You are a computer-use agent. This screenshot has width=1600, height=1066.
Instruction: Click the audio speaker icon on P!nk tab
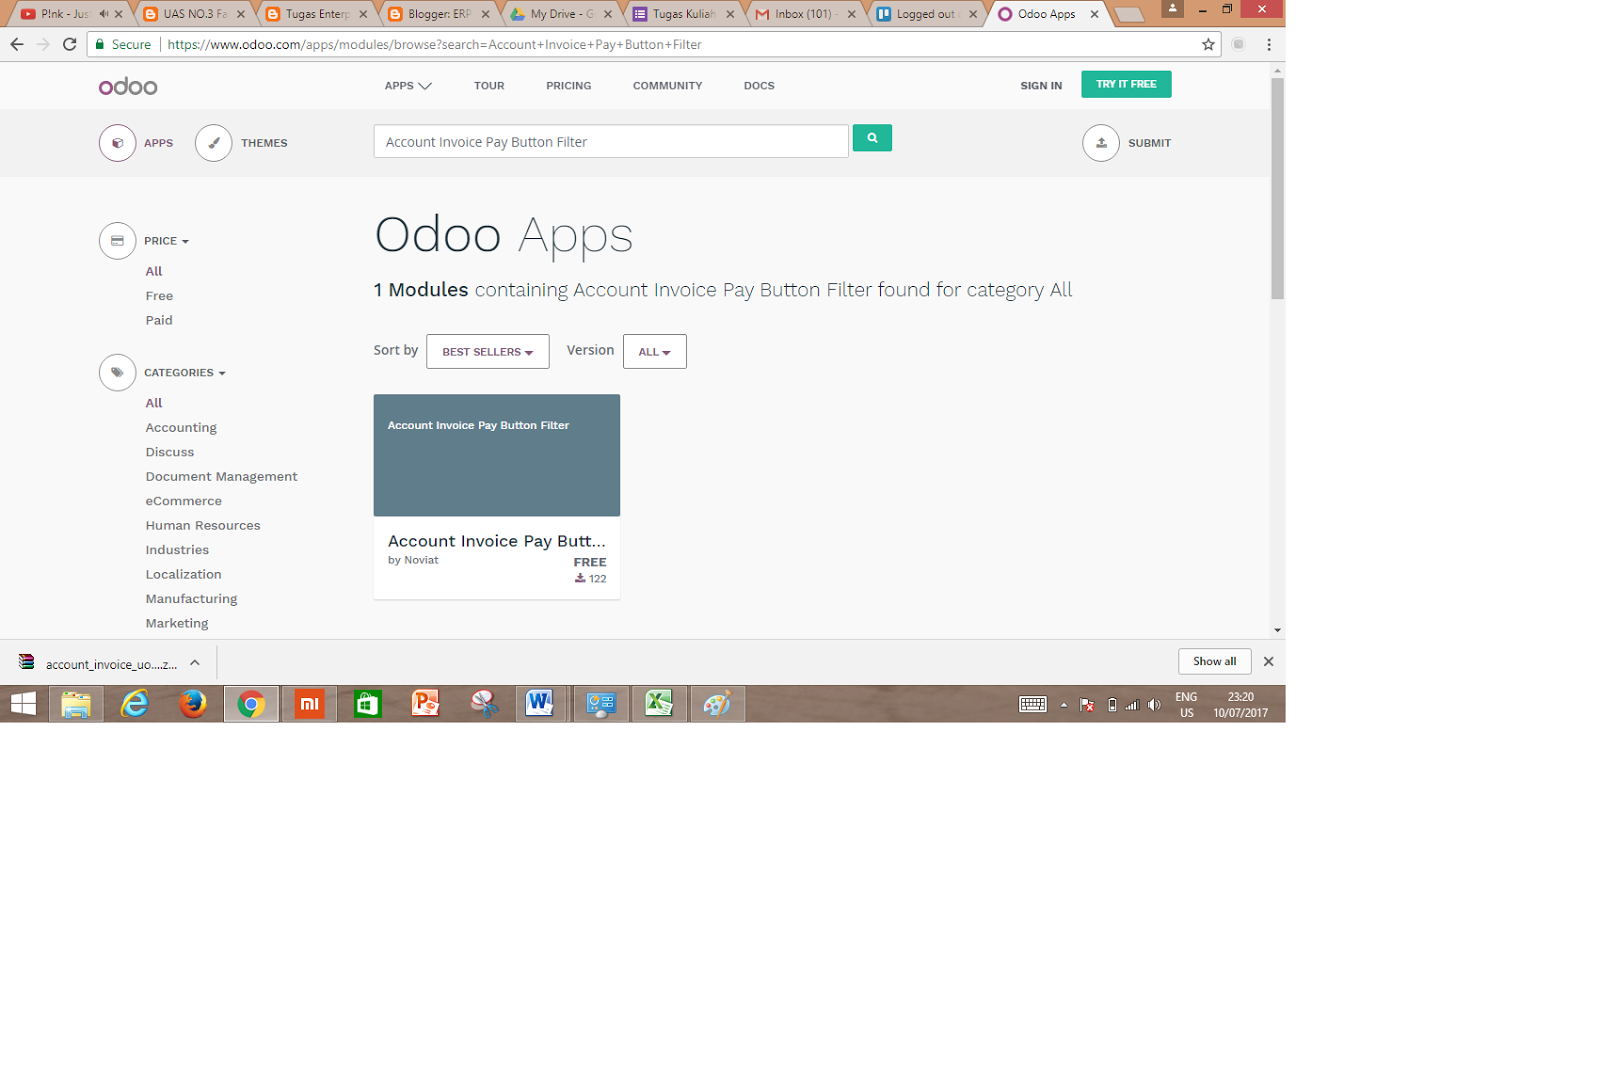(103, 14)
